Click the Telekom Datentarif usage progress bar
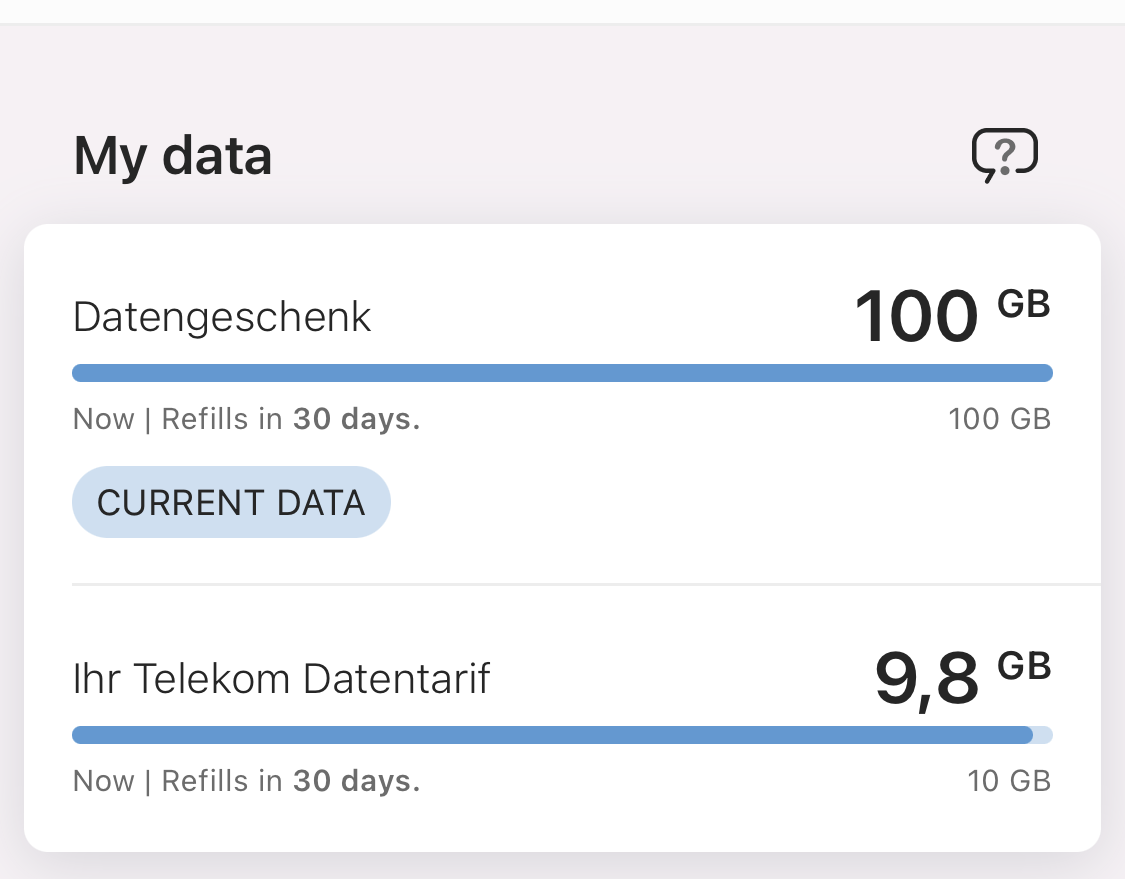 point(552,736)
